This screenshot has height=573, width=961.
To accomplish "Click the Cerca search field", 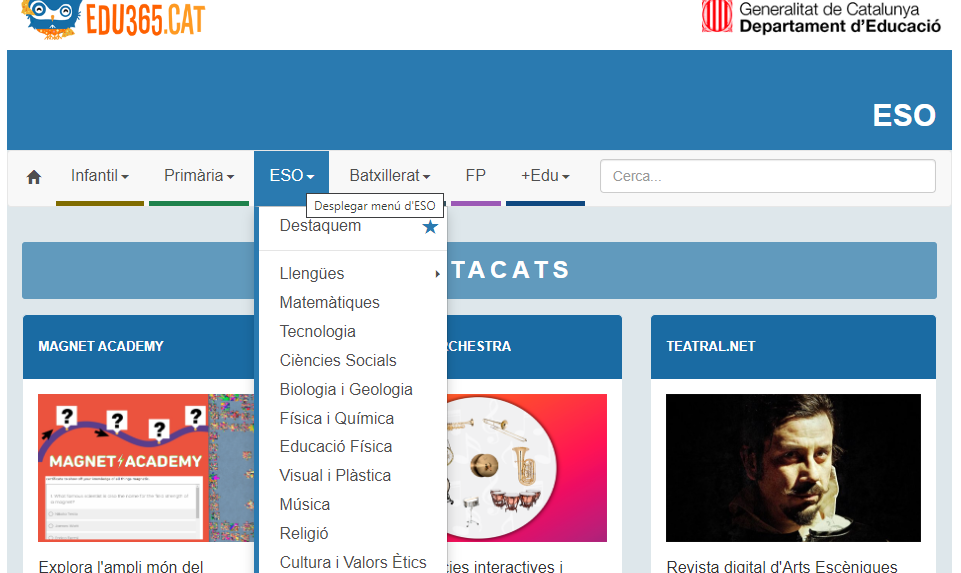I will click(x=767, y=176).
